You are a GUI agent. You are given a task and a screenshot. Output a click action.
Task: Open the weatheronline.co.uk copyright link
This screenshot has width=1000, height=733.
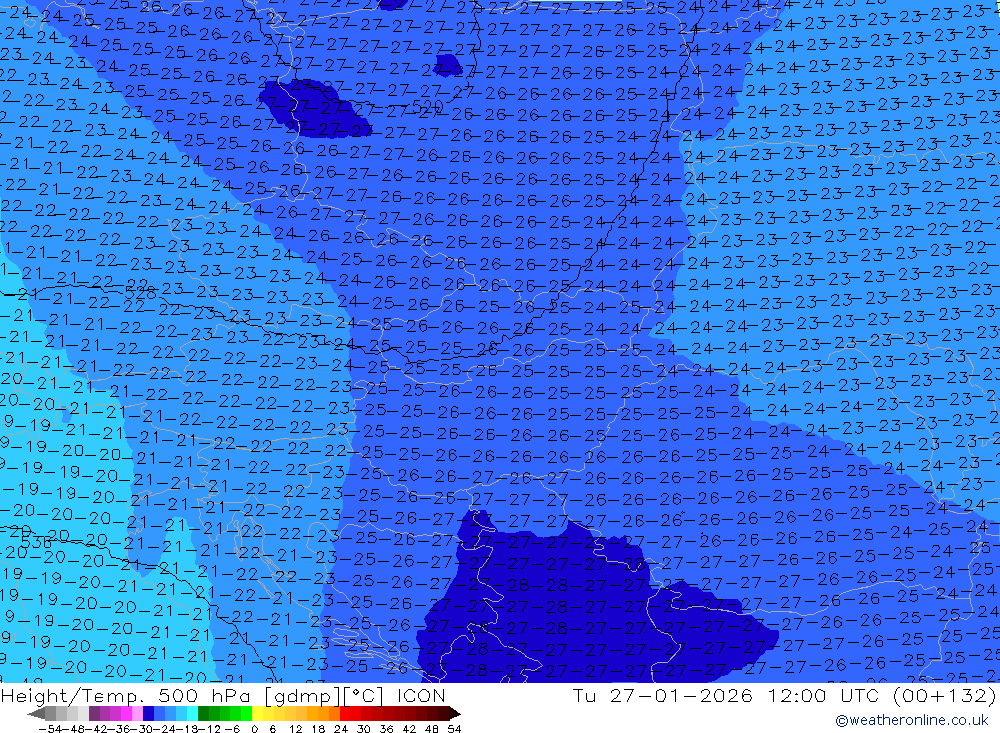[x=912, y=720]
